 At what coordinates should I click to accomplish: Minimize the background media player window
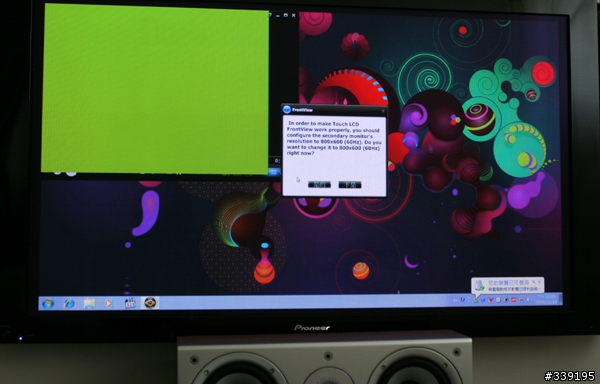coord(278,15)
